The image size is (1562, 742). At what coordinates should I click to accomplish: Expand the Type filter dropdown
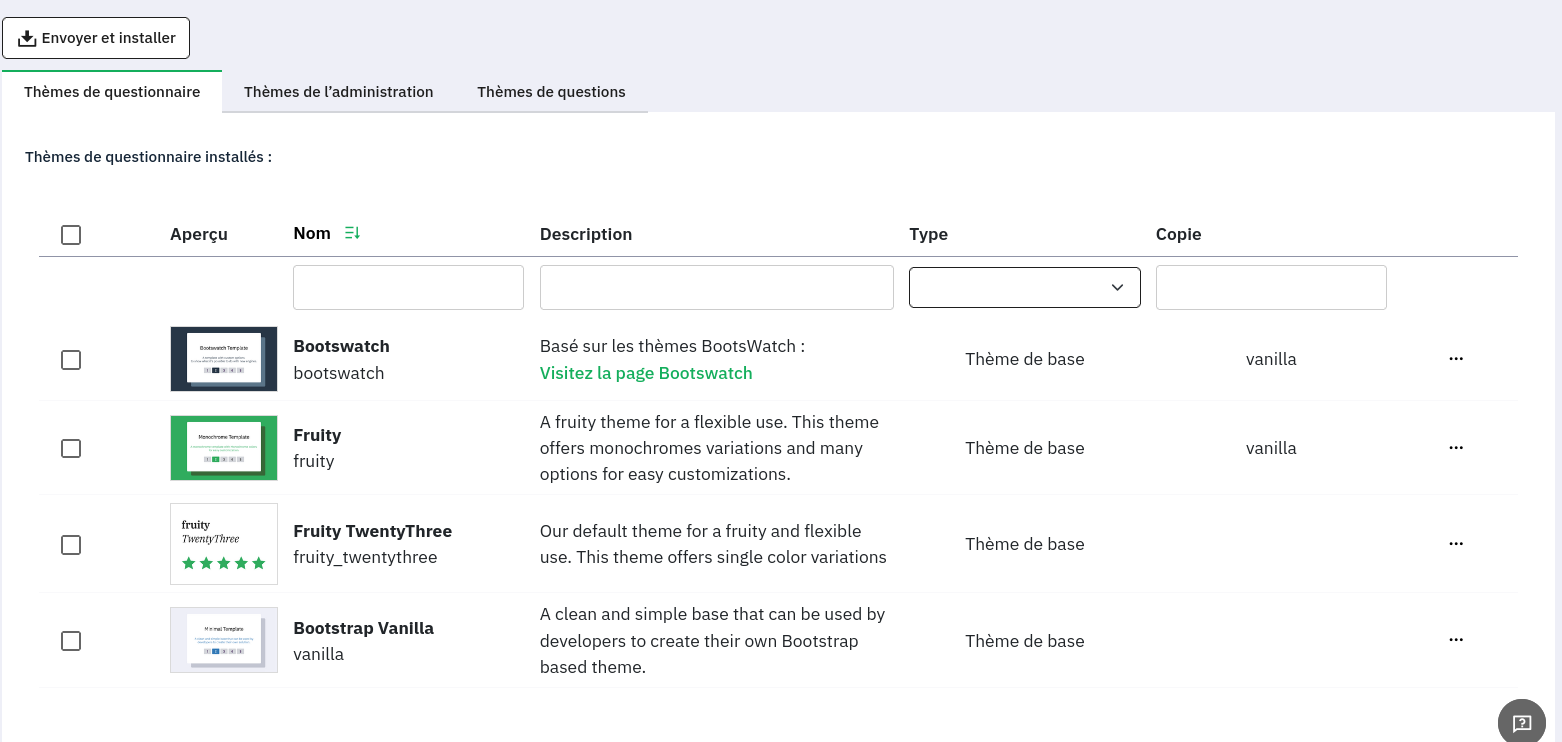(x=1024, y=288)
